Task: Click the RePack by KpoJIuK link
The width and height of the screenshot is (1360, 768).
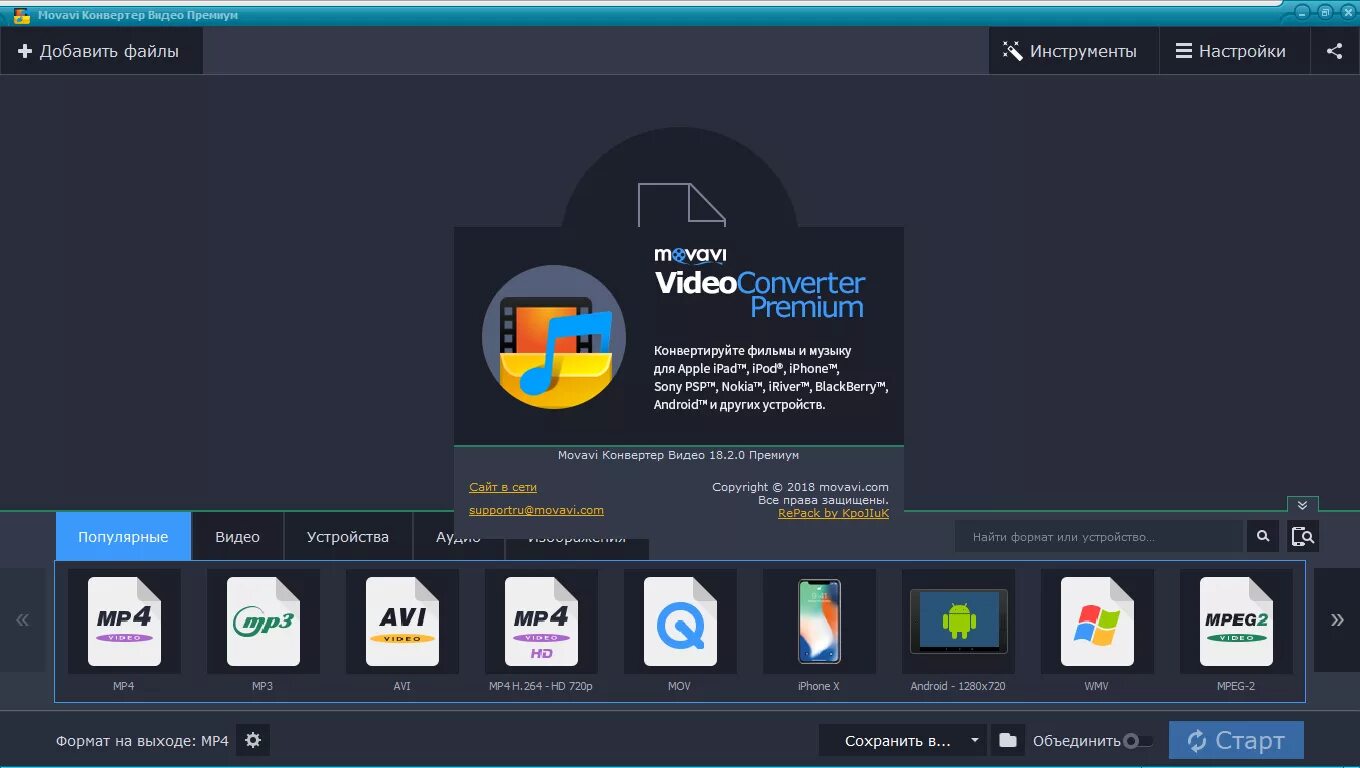Action: click(833, 513)
